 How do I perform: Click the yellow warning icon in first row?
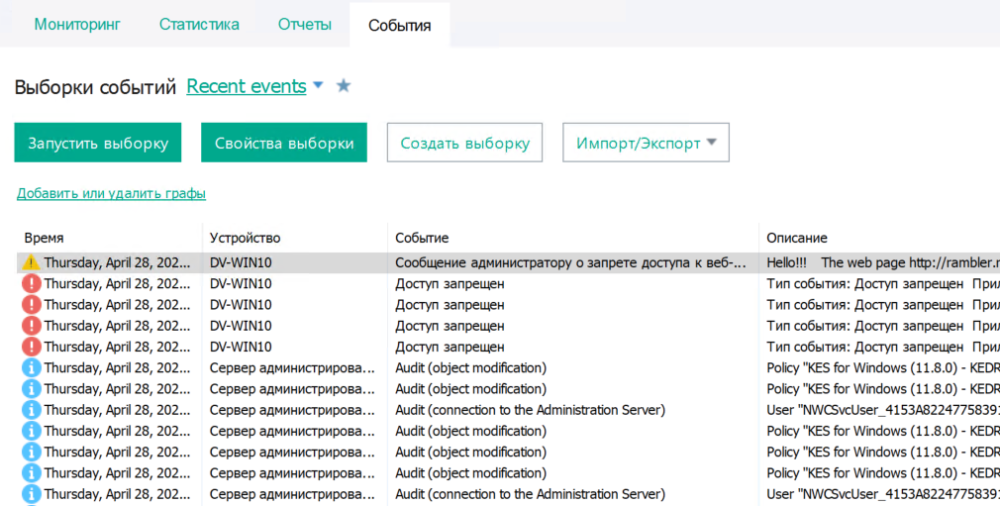[31, 263]
